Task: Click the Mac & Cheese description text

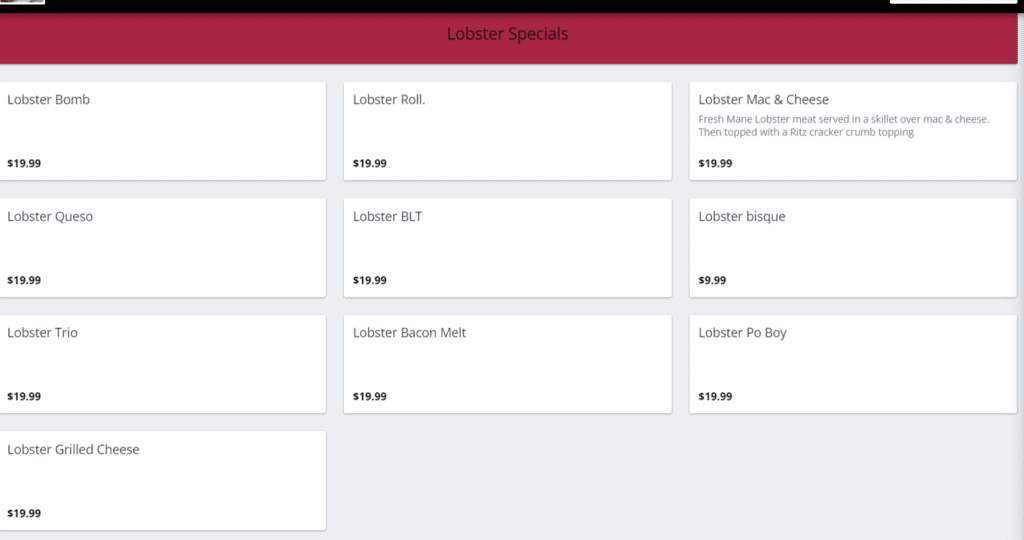Action: tap(844, 125)
